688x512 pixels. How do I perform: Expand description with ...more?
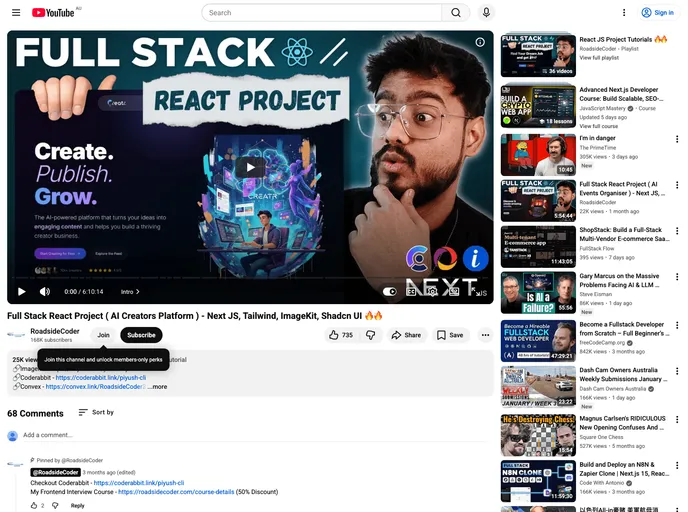(x=157, y=387)
